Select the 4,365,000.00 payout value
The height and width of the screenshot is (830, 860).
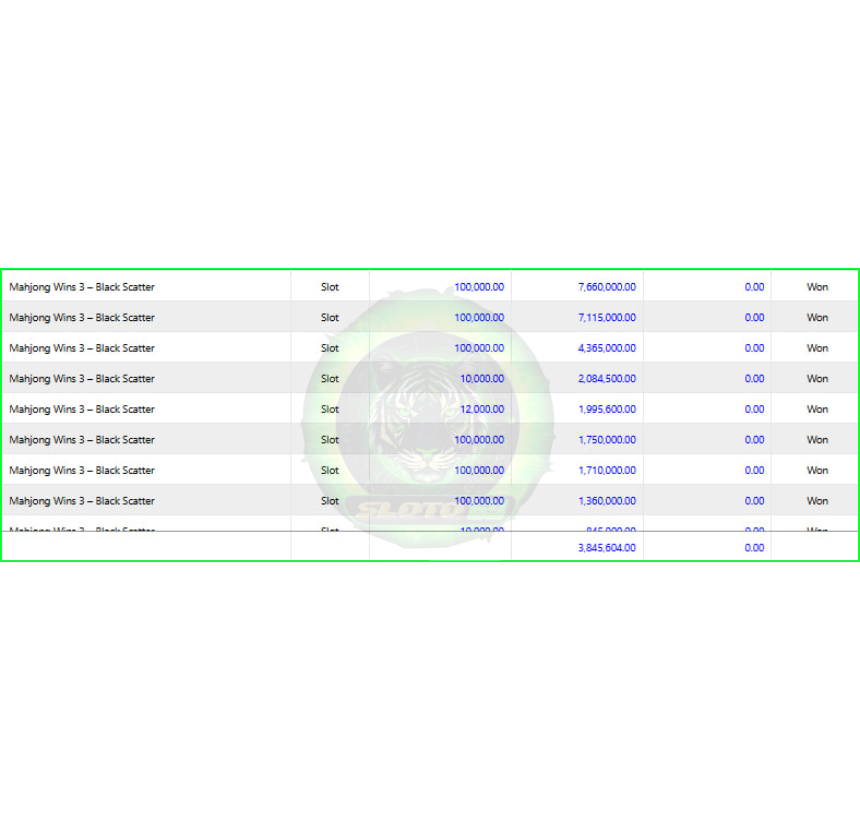607,348
